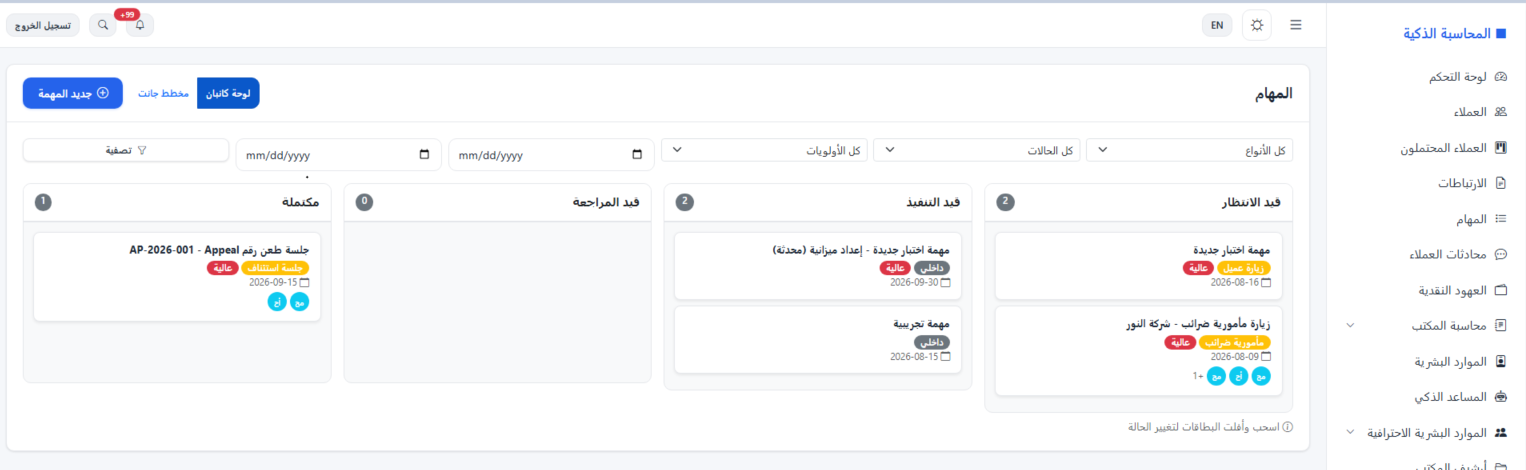The width and height of the screenshot is (1526, 470).
Task: Click the info icon before اسحب وأفلت hint
Action: point(1287,427)
